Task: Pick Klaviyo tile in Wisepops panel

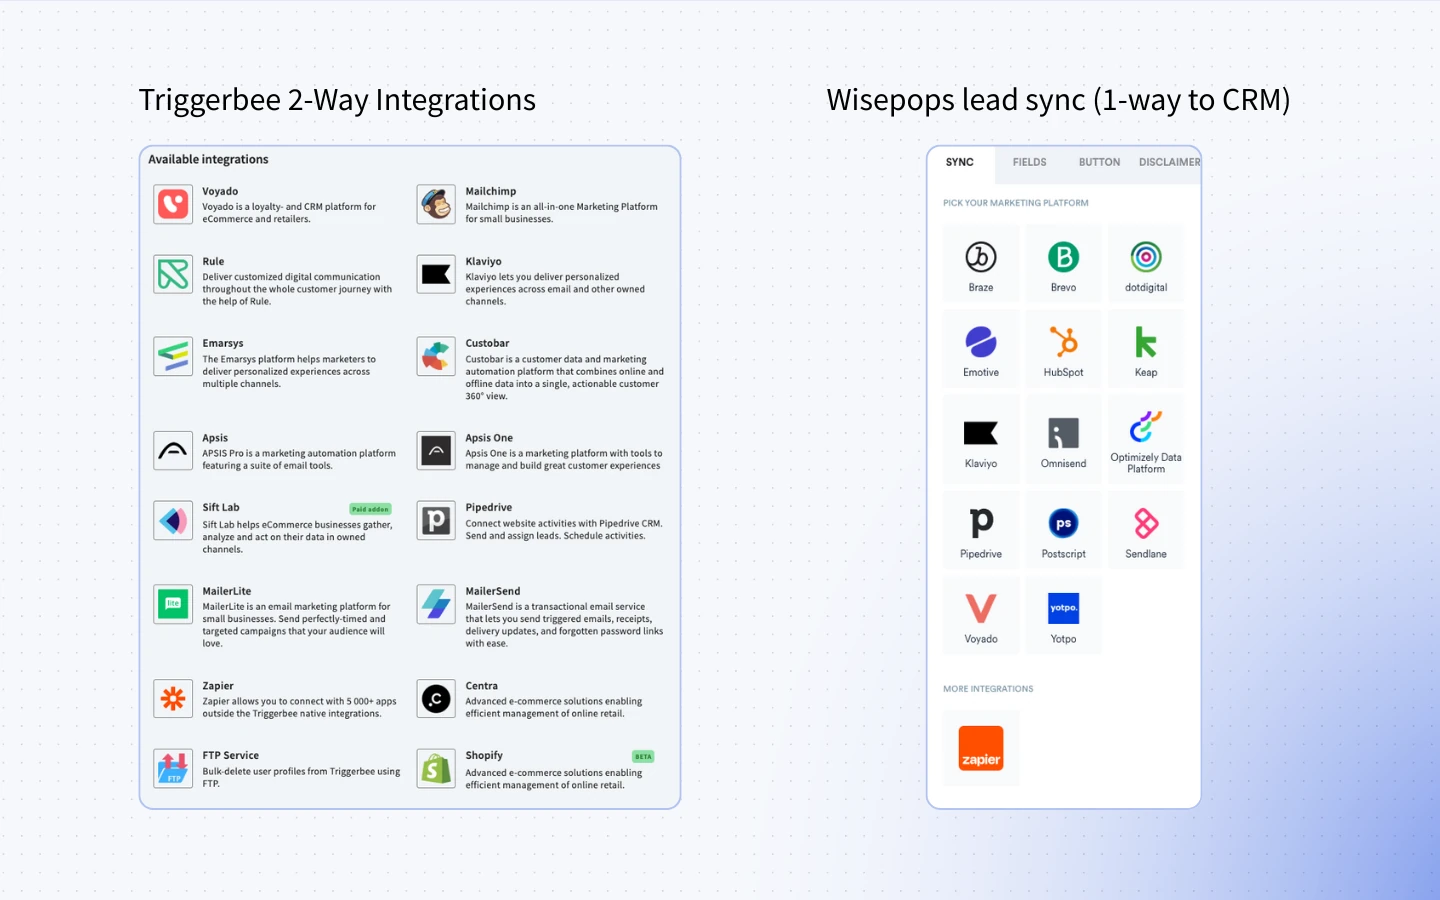Action: (x=981, y=440)
